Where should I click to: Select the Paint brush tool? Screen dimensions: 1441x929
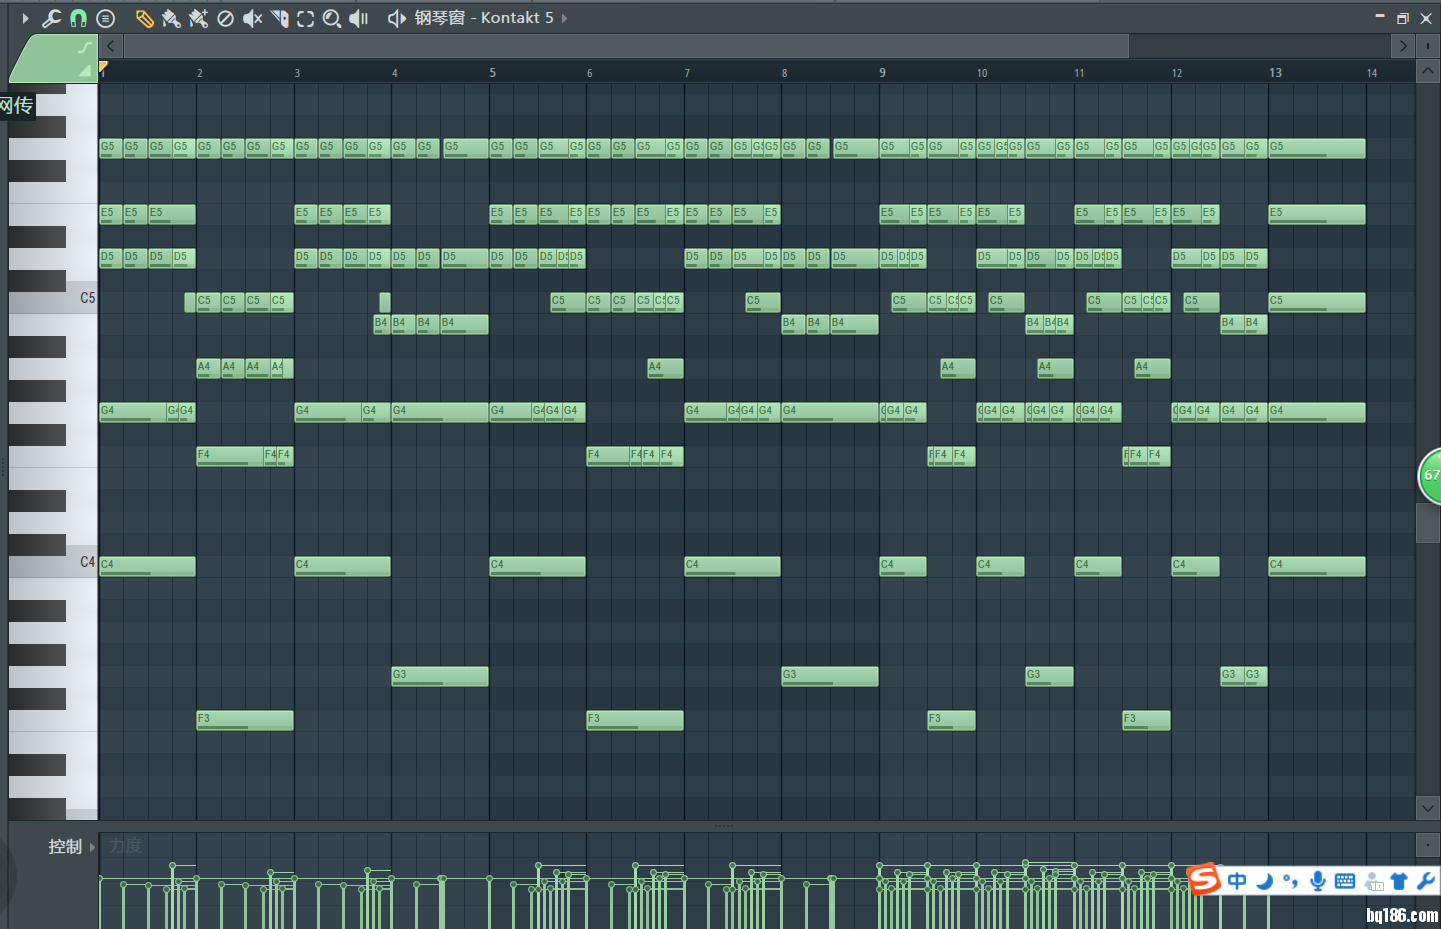click(x=171, y=18)
